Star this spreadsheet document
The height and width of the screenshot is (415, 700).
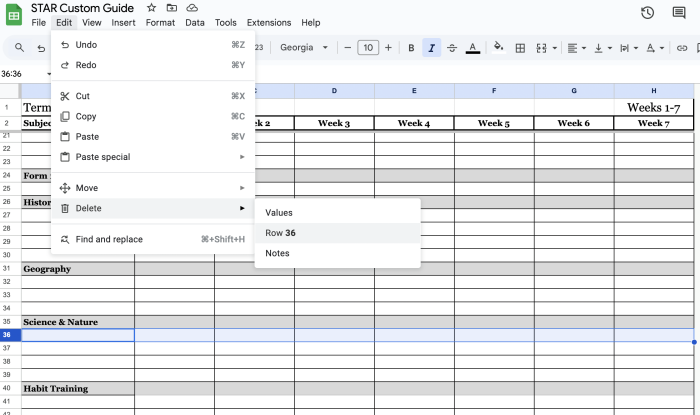(151, 8)
